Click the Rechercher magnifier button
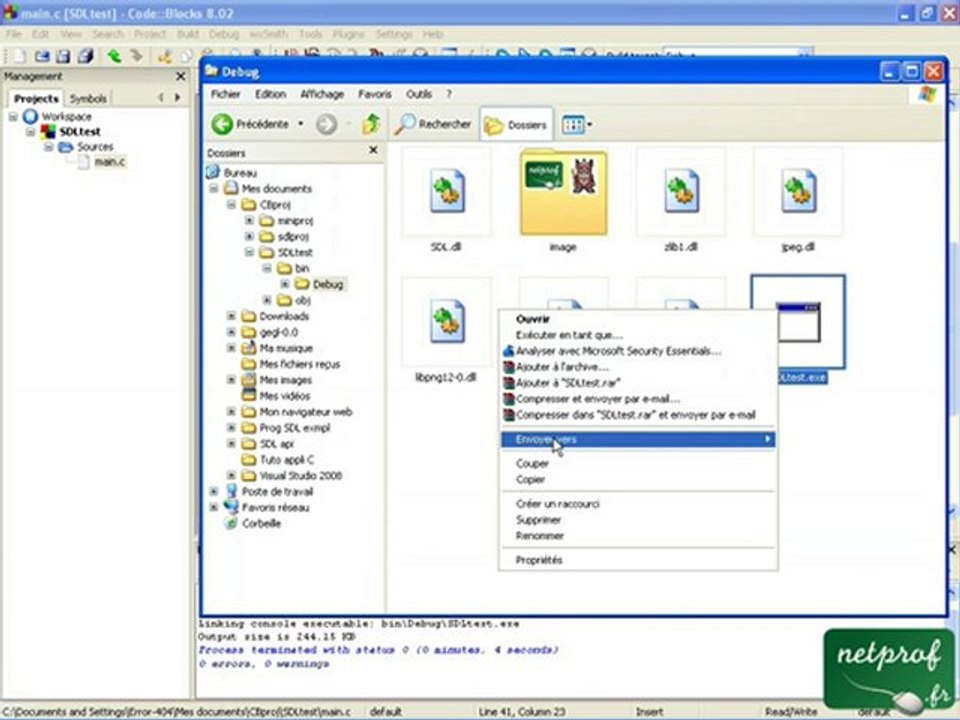Viewport: 960px width, 720px height. click(433, 124)
